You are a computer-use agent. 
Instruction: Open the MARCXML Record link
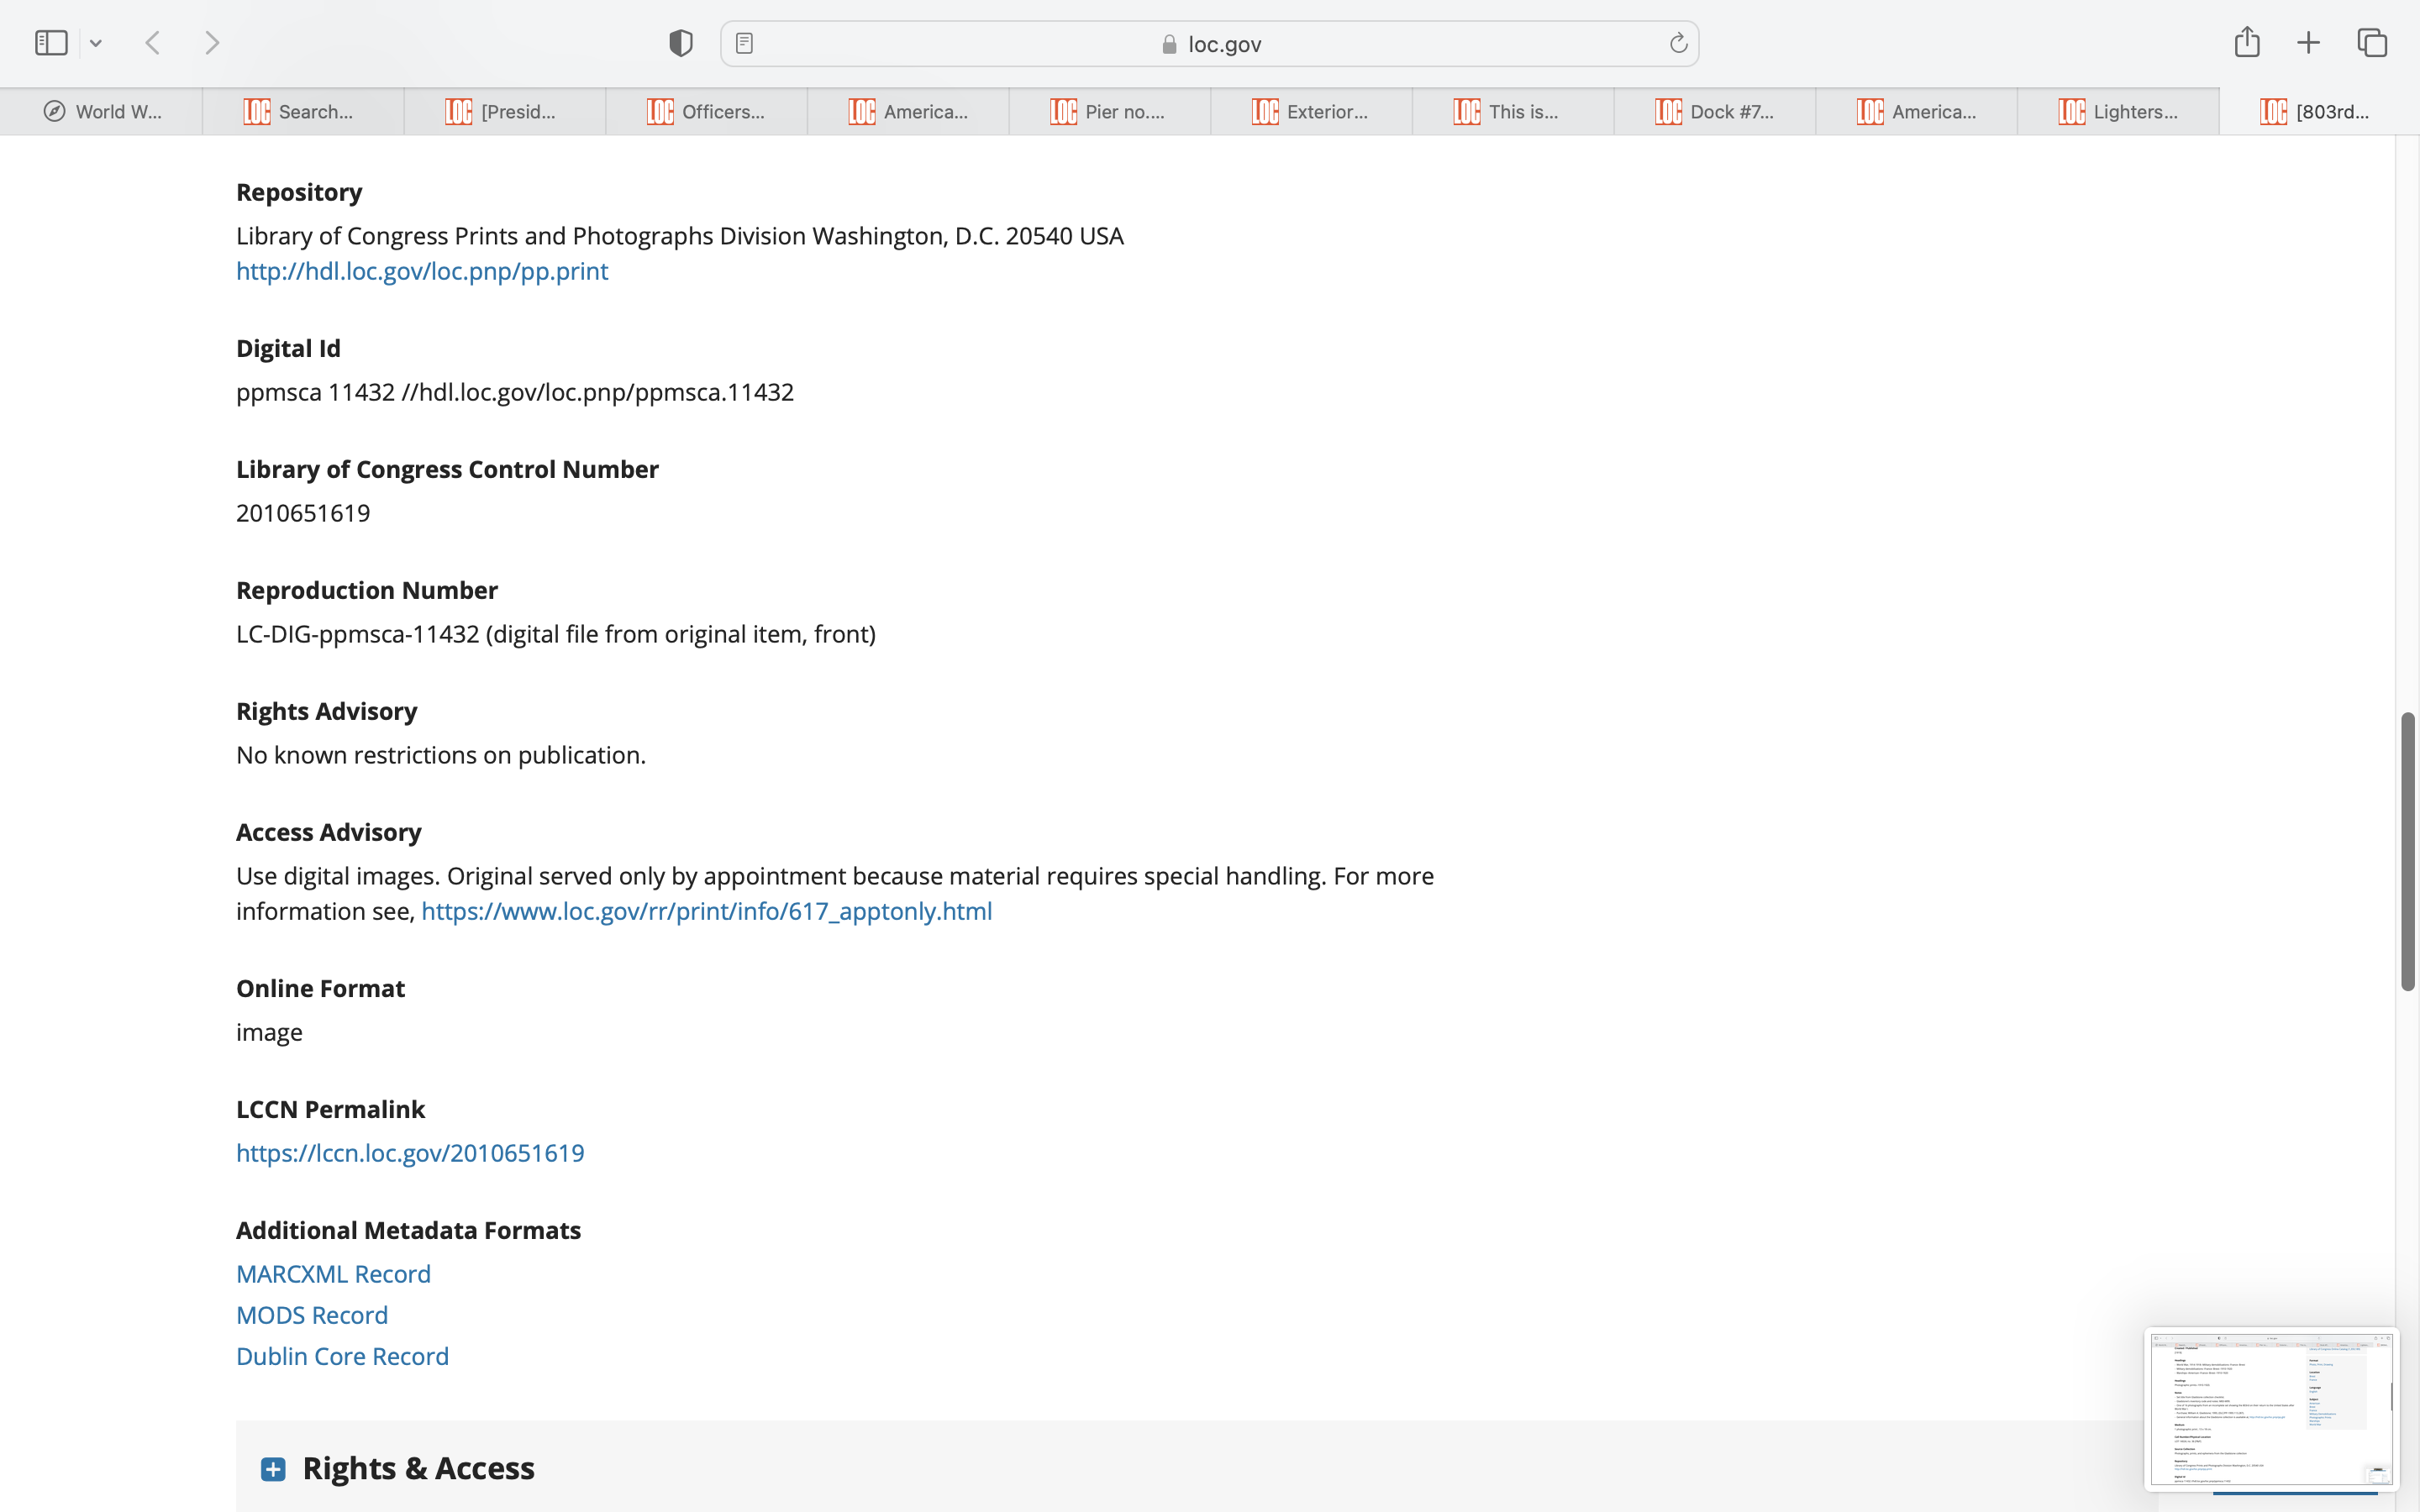(333, 1274)
